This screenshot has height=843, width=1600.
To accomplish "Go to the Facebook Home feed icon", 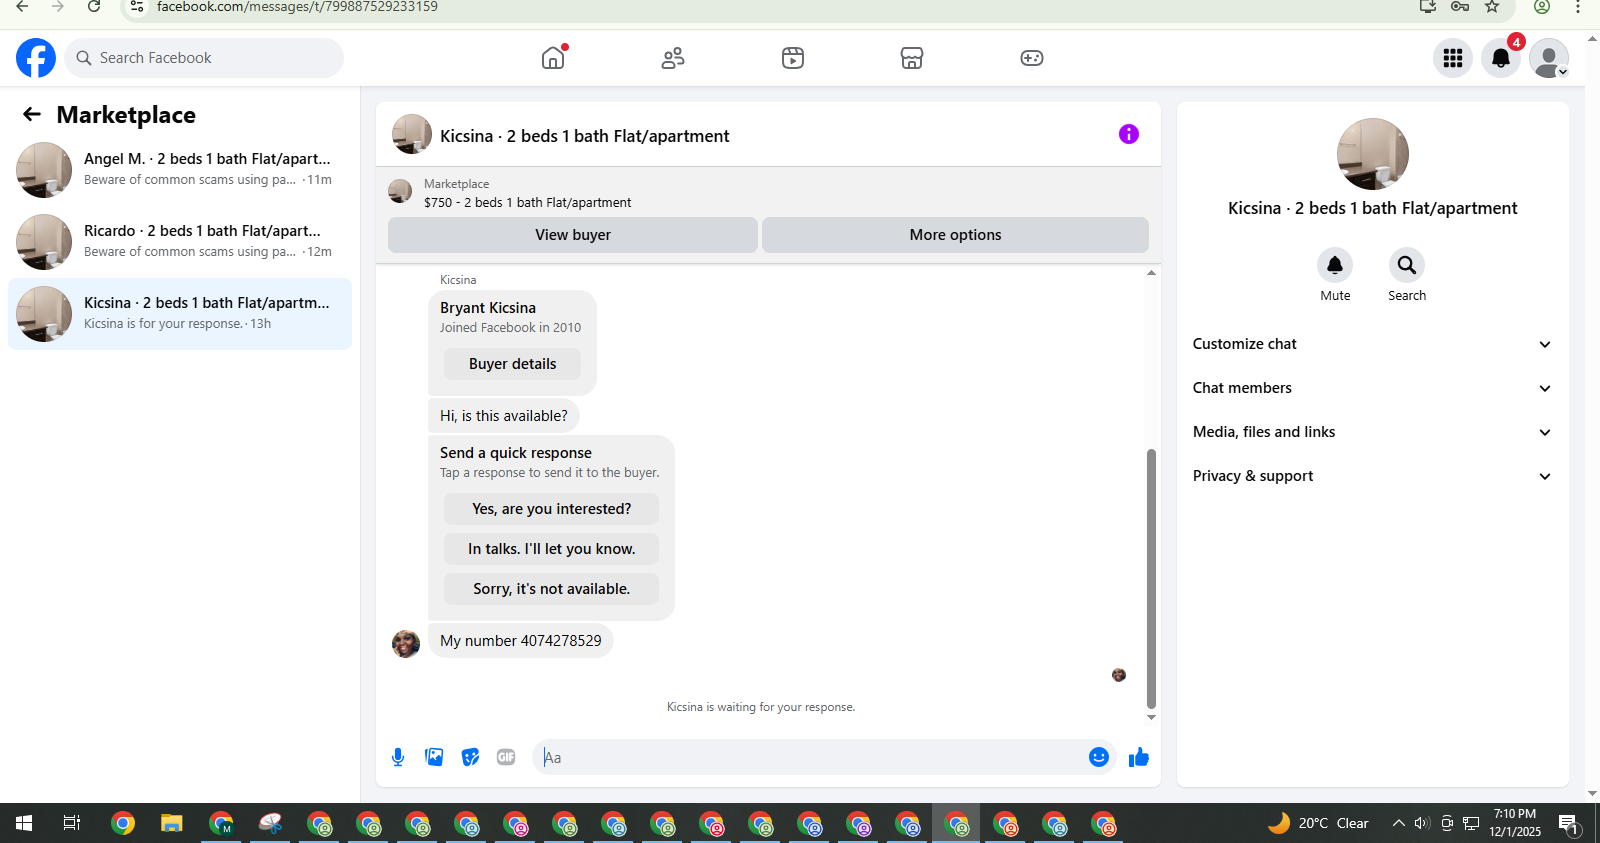I will 553,58.
